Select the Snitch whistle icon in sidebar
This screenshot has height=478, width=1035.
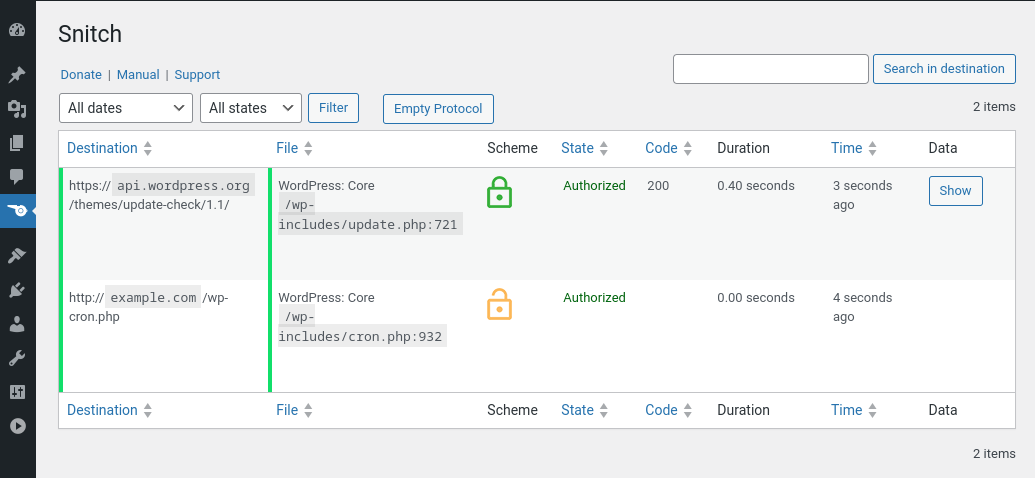(x=17, y=211)
